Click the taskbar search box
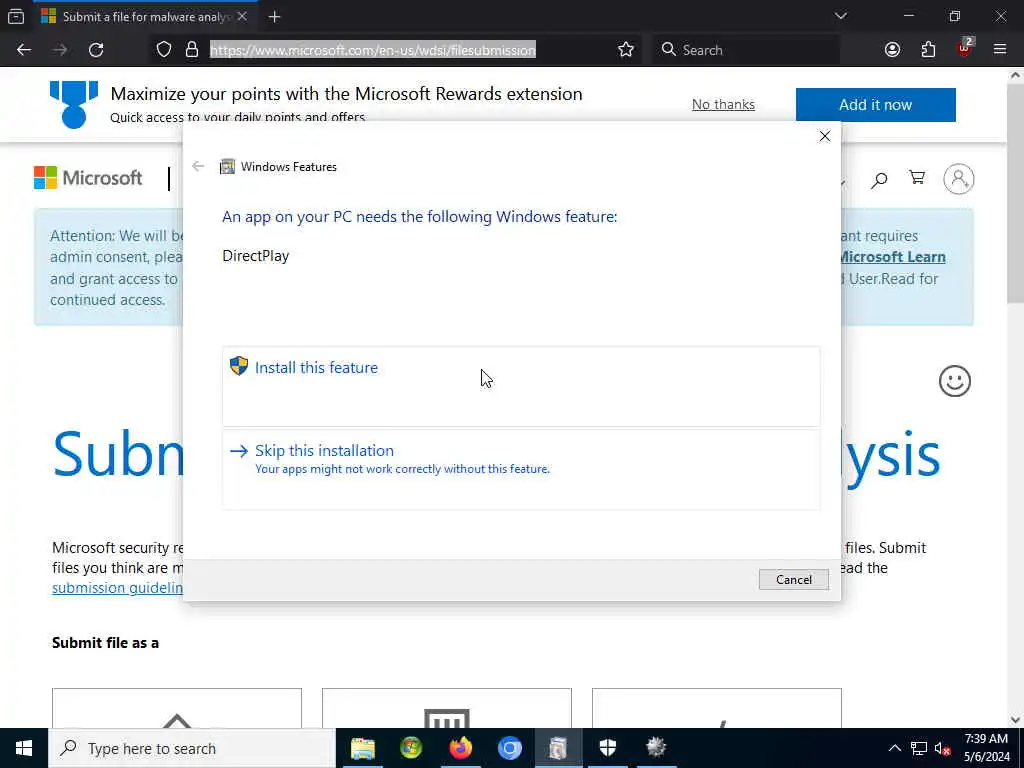 (x=192, y=748)
